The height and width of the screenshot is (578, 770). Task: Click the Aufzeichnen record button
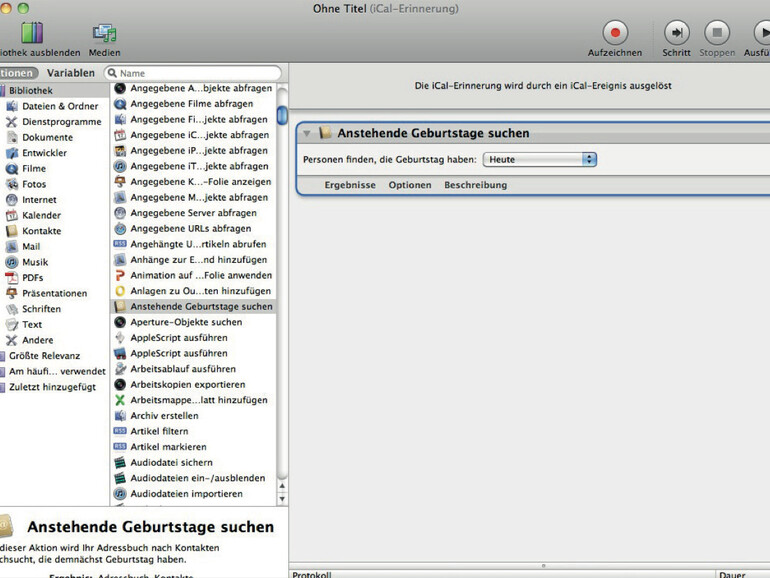(617, 32)
